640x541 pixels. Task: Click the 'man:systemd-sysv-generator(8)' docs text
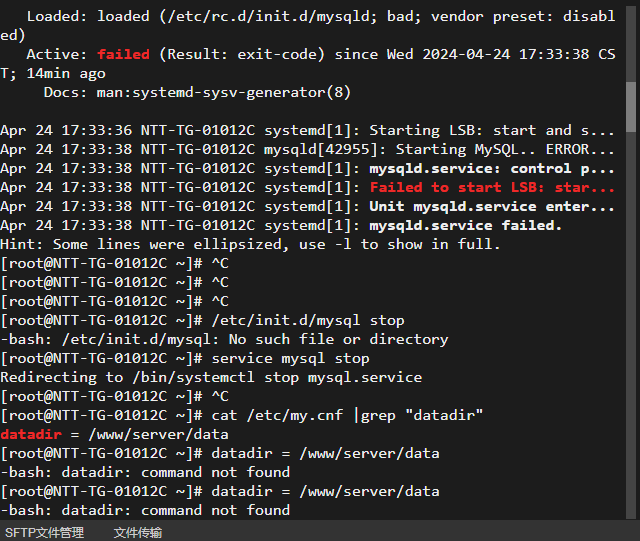pyautogui.click(x=224, y=93)
